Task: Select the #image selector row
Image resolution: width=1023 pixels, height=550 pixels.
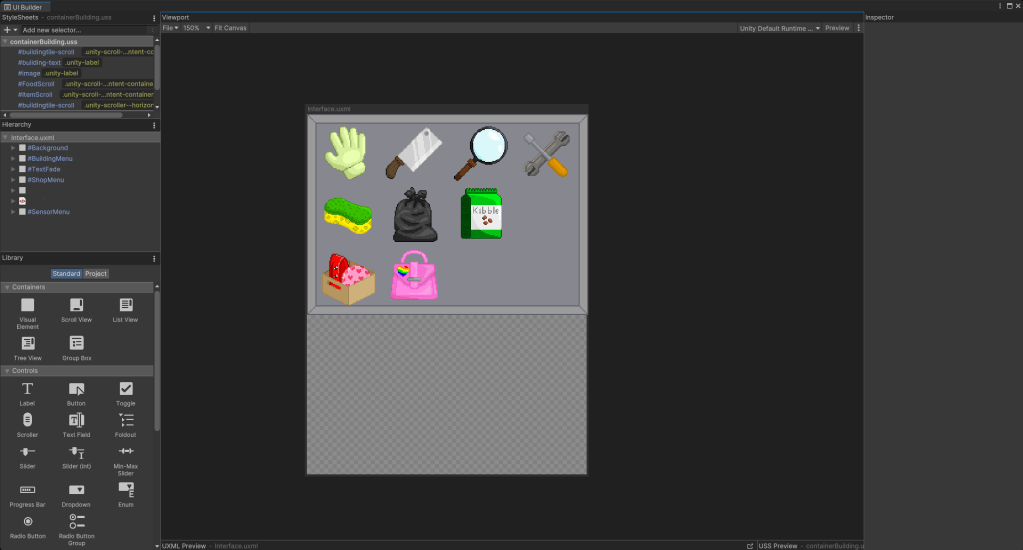Action: (x=78, y=73)
